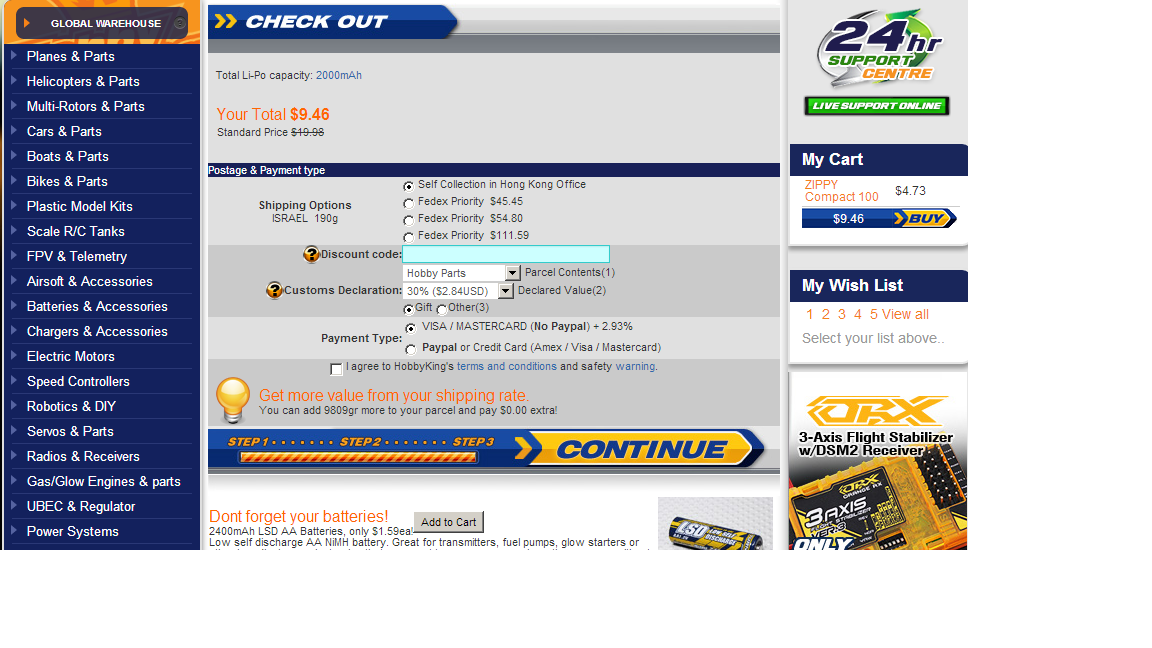
Task: Open ZIPPY Compact 100 cart item
Action: (x=841, y=191)
